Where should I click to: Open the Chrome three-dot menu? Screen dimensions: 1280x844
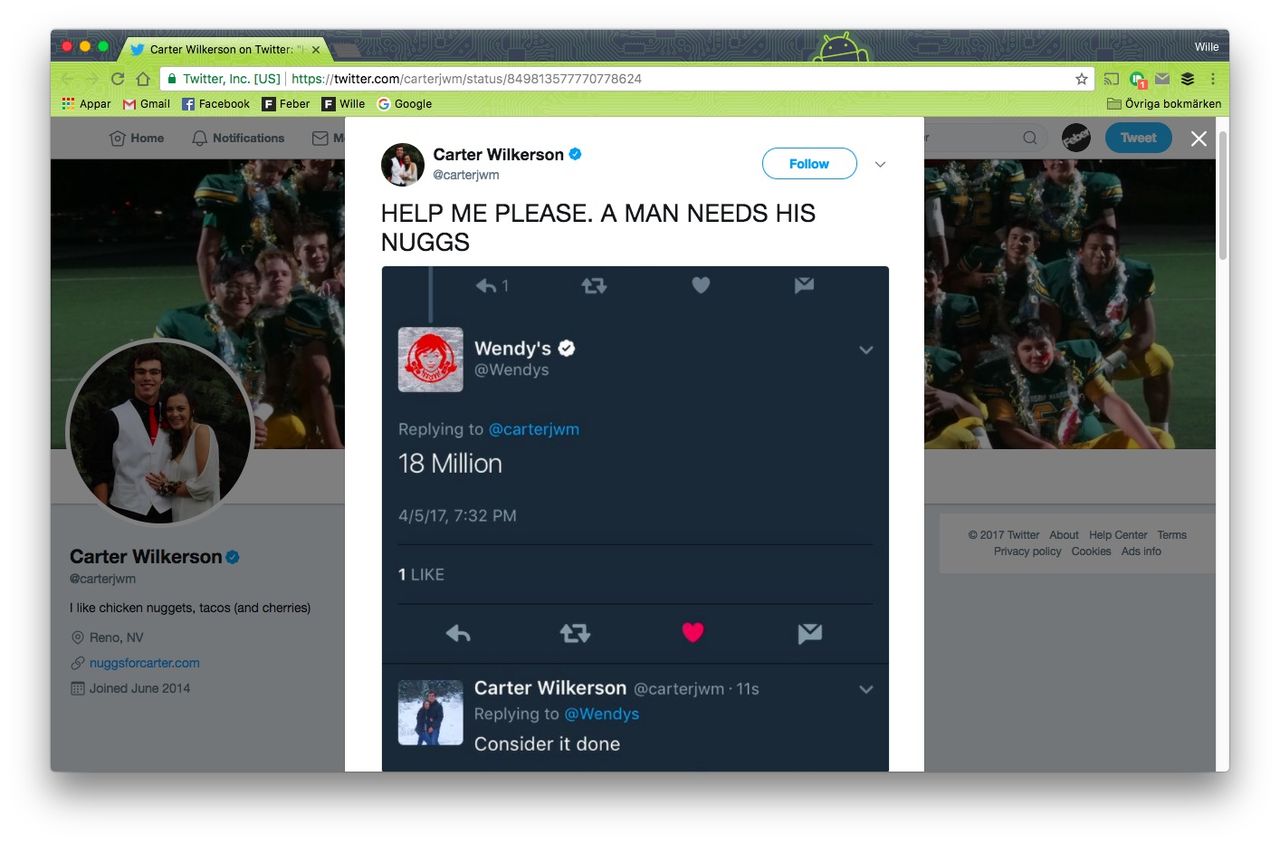coord(1212,79)
